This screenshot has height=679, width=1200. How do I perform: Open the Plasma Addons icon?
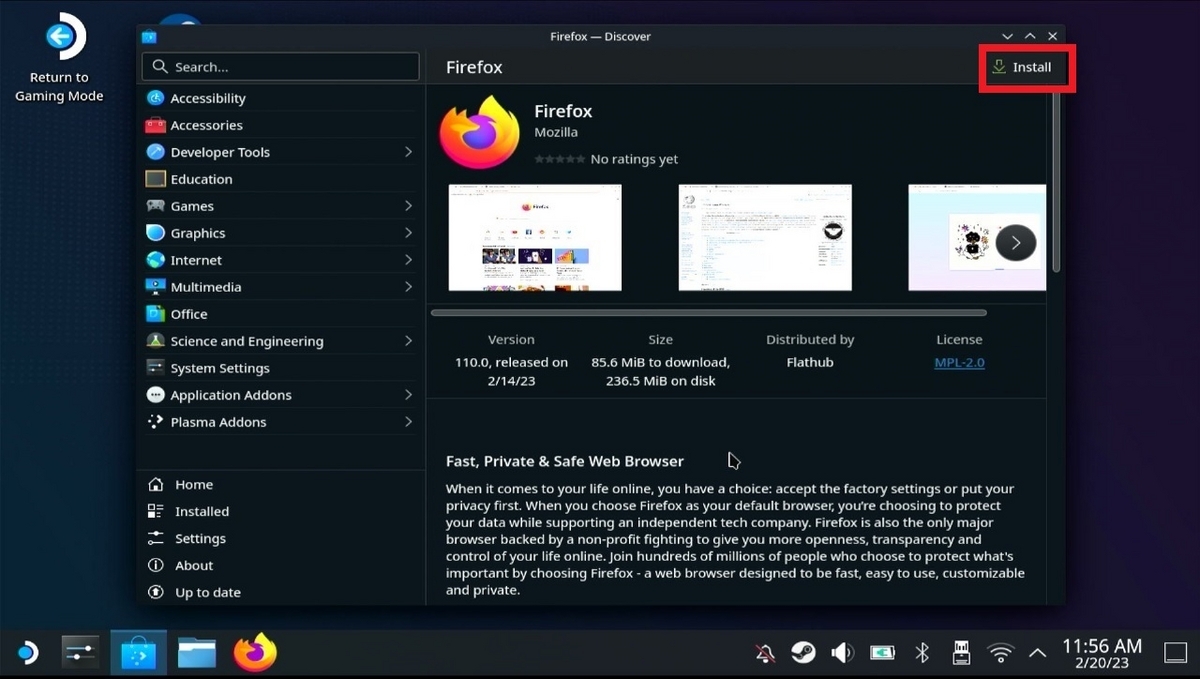tap(155, 422)
